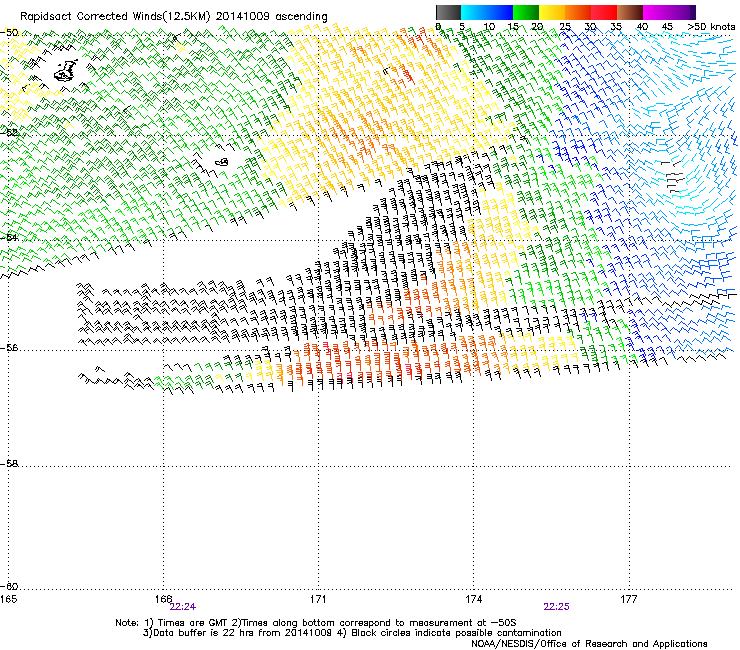This screenshot has width=740, height=650.
Task: Click the '-58' latitude axis label
Action: (x=9, y=464)
